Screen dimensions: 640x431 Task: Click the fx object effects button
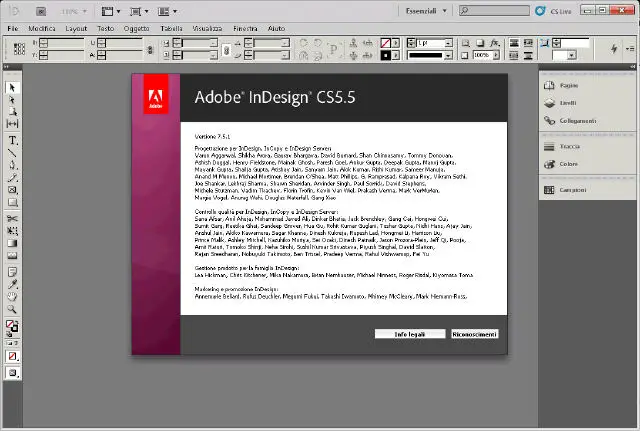[495, 43]
